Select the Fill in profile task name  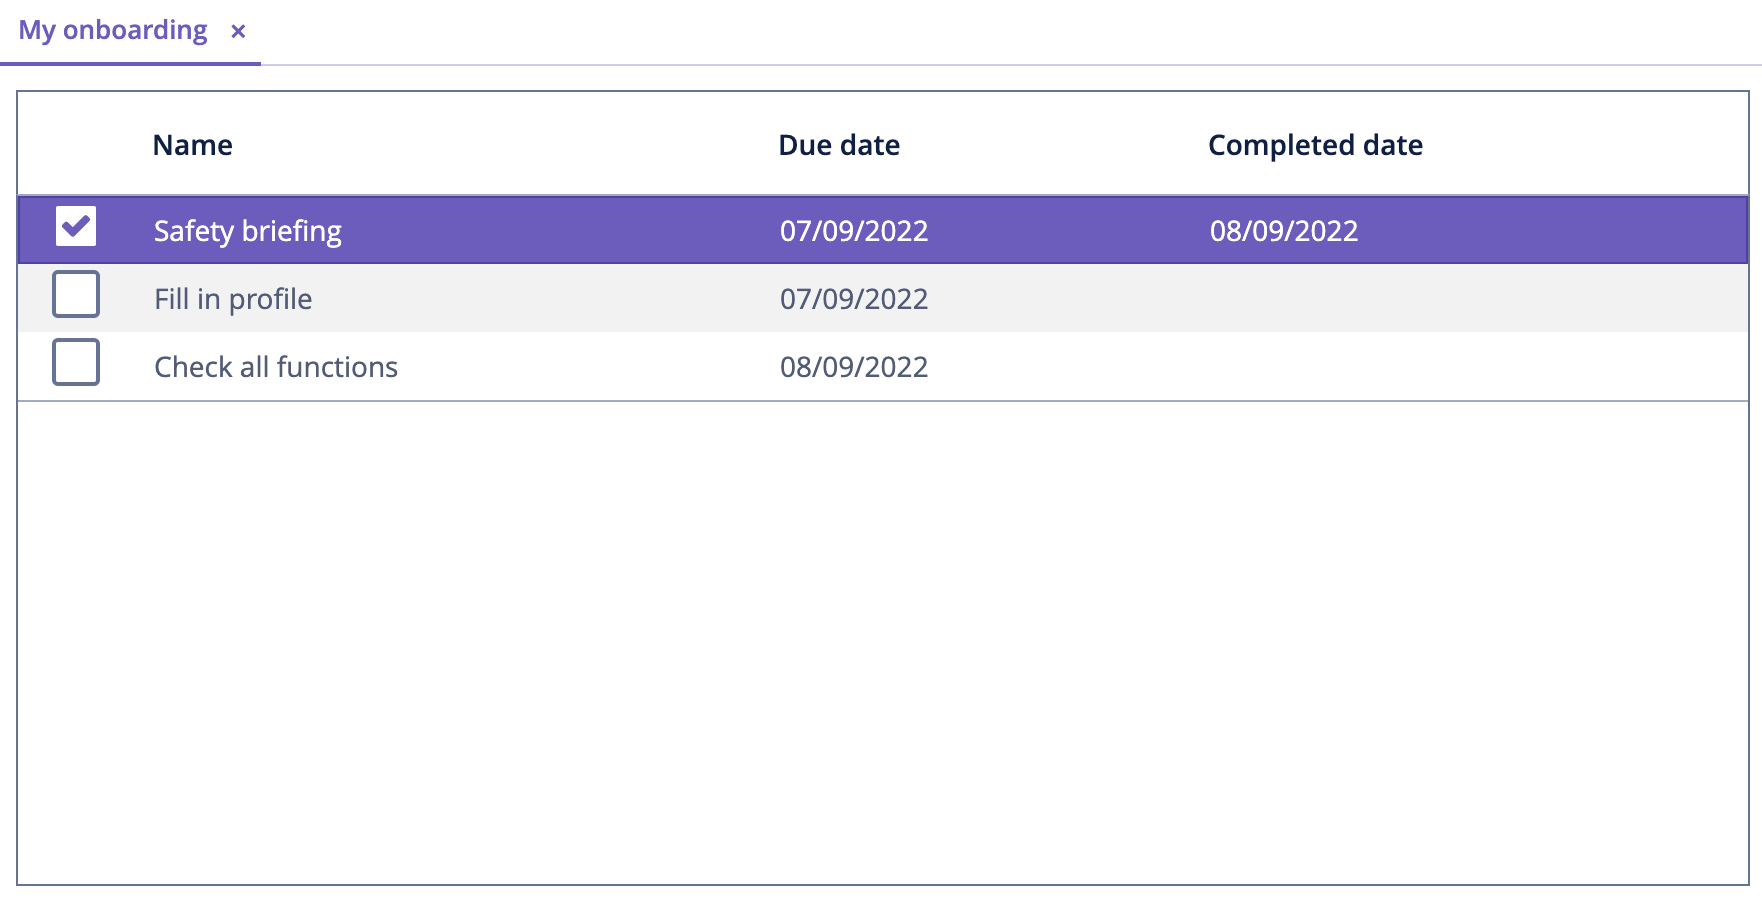point(233,299)
